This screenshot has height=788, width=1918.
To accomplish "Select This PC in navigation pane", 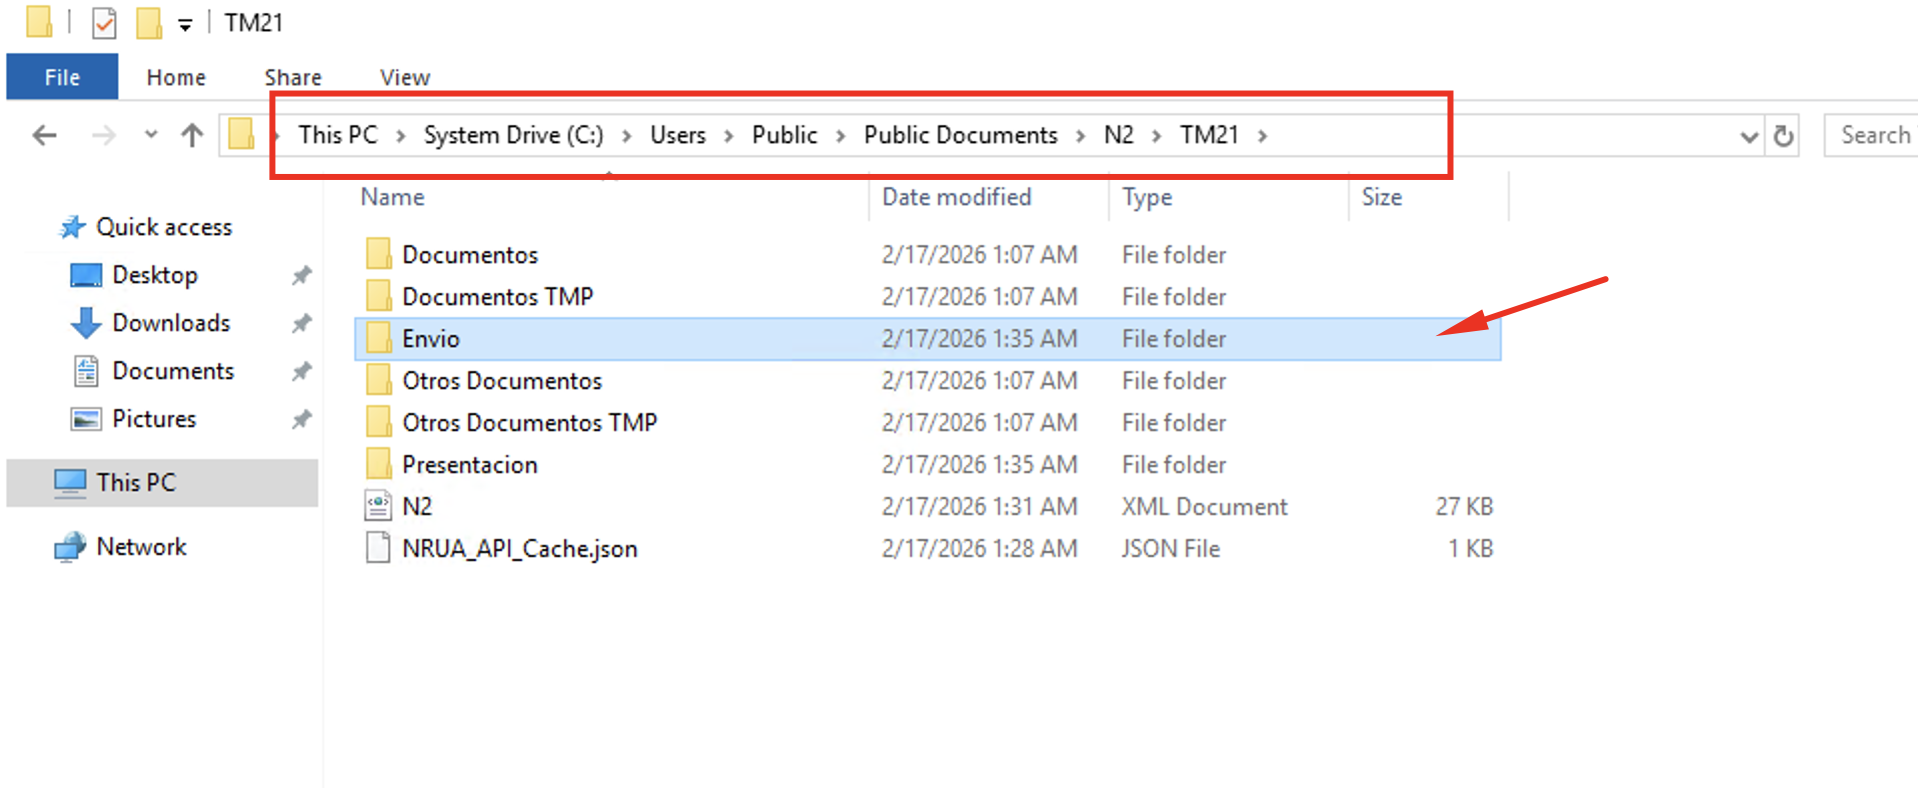I will pyautogui.click(x=136, y=482).
